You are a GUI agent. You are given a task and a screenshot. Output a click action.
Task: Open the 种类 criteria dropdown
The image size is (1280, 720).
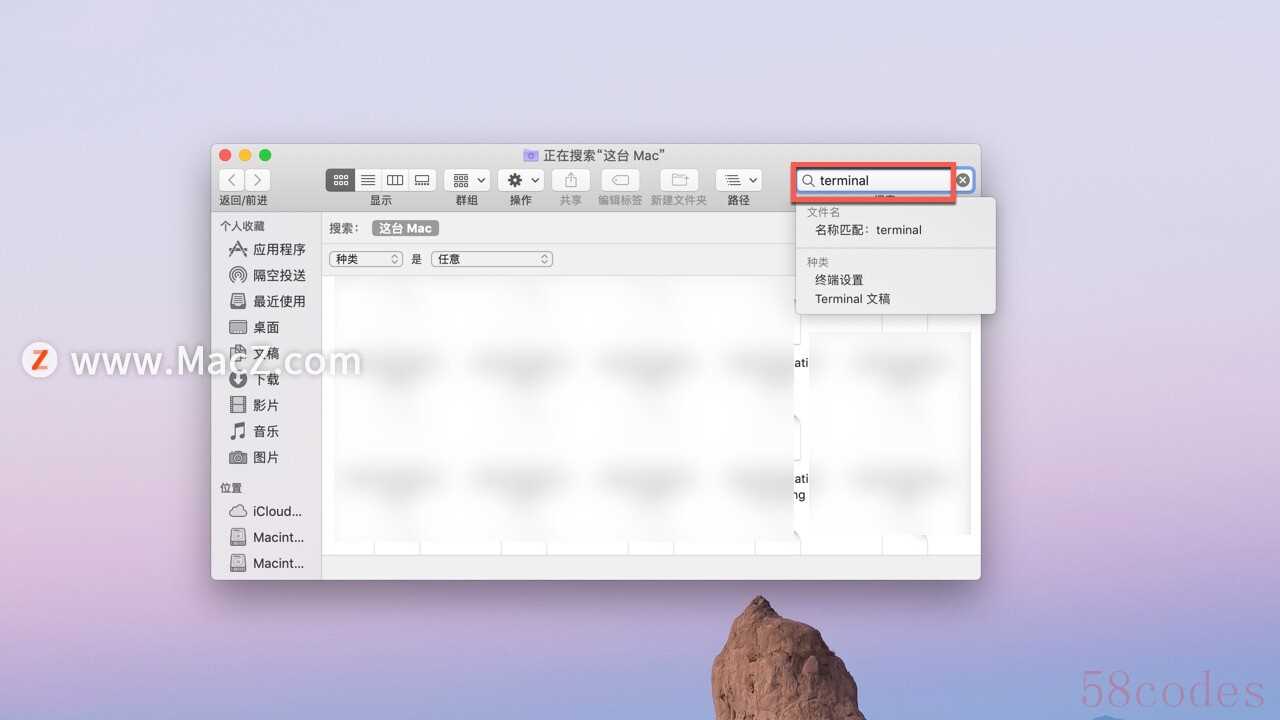pos(366,259)
